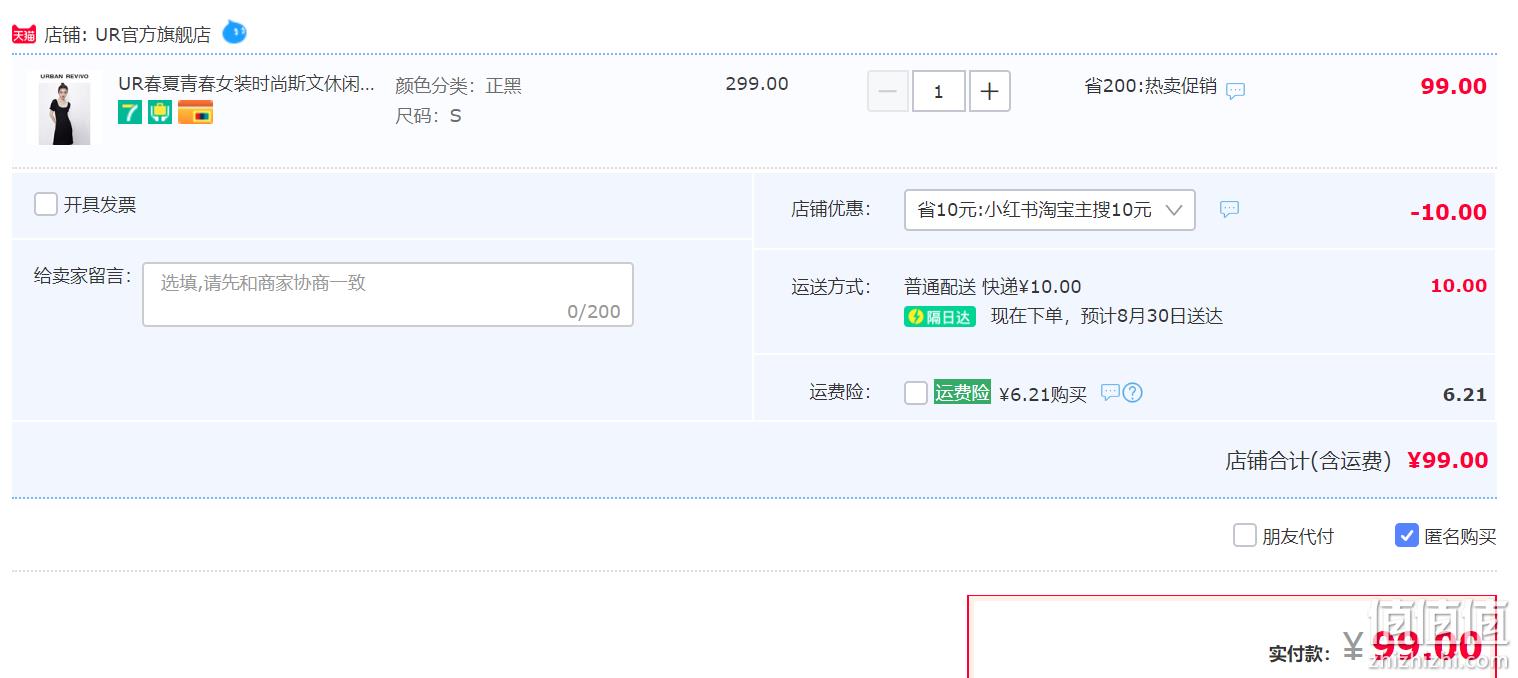Click the red 10.00 shipping fee amount
Screen dimensions: 1518x678
point(1459,286)
